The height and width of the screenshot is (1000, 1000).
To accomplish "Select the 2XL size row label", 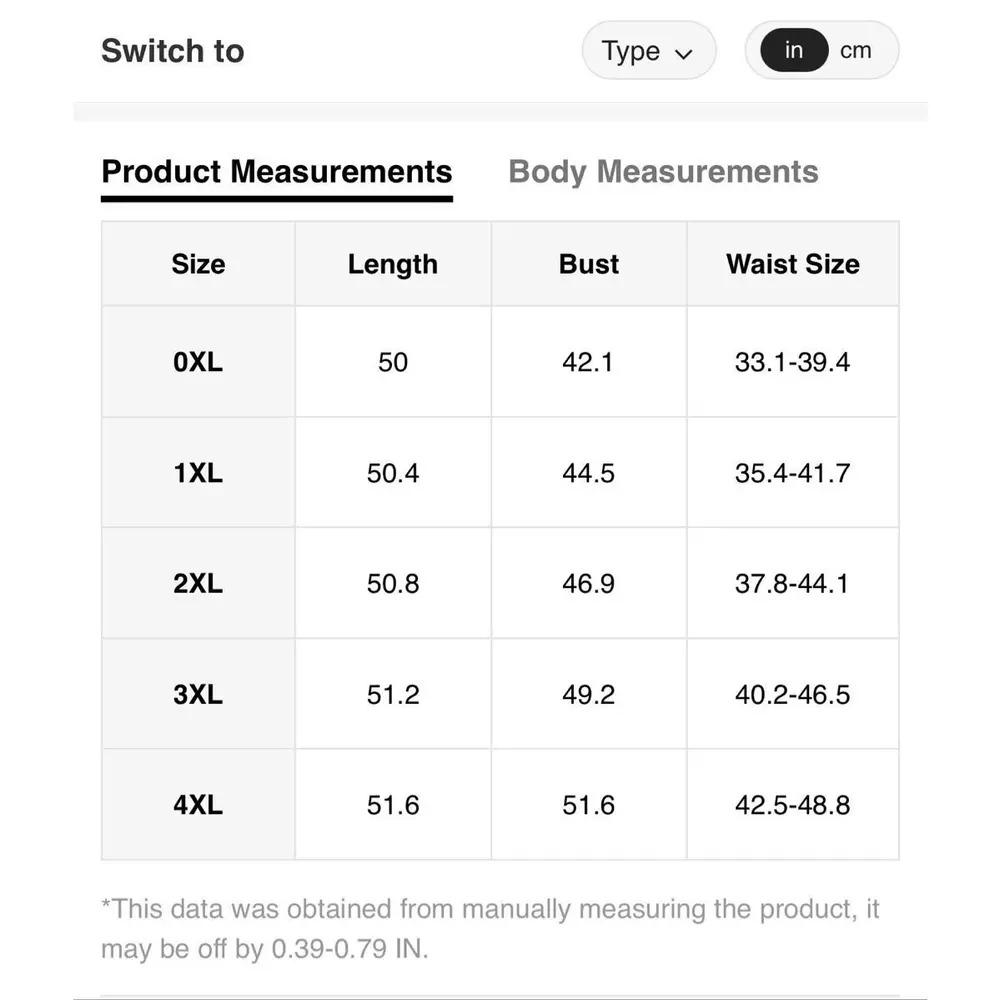I will (x=198, y=584).
